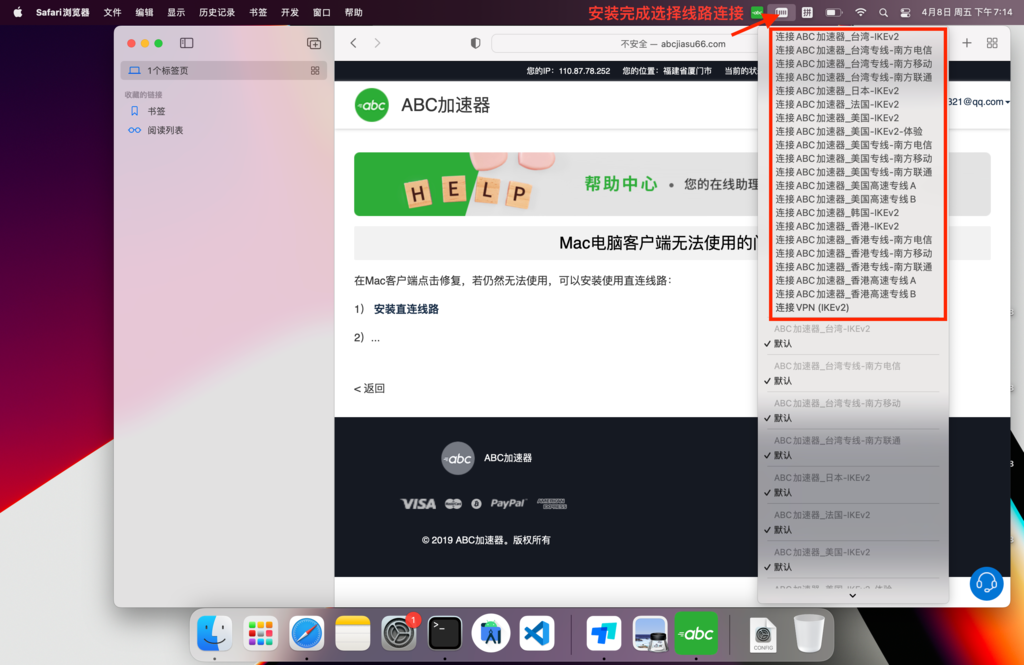Open the Preview app in the Dock
Image resolution: width=1024 pixels, height=665 pixels.
(650, 633)
